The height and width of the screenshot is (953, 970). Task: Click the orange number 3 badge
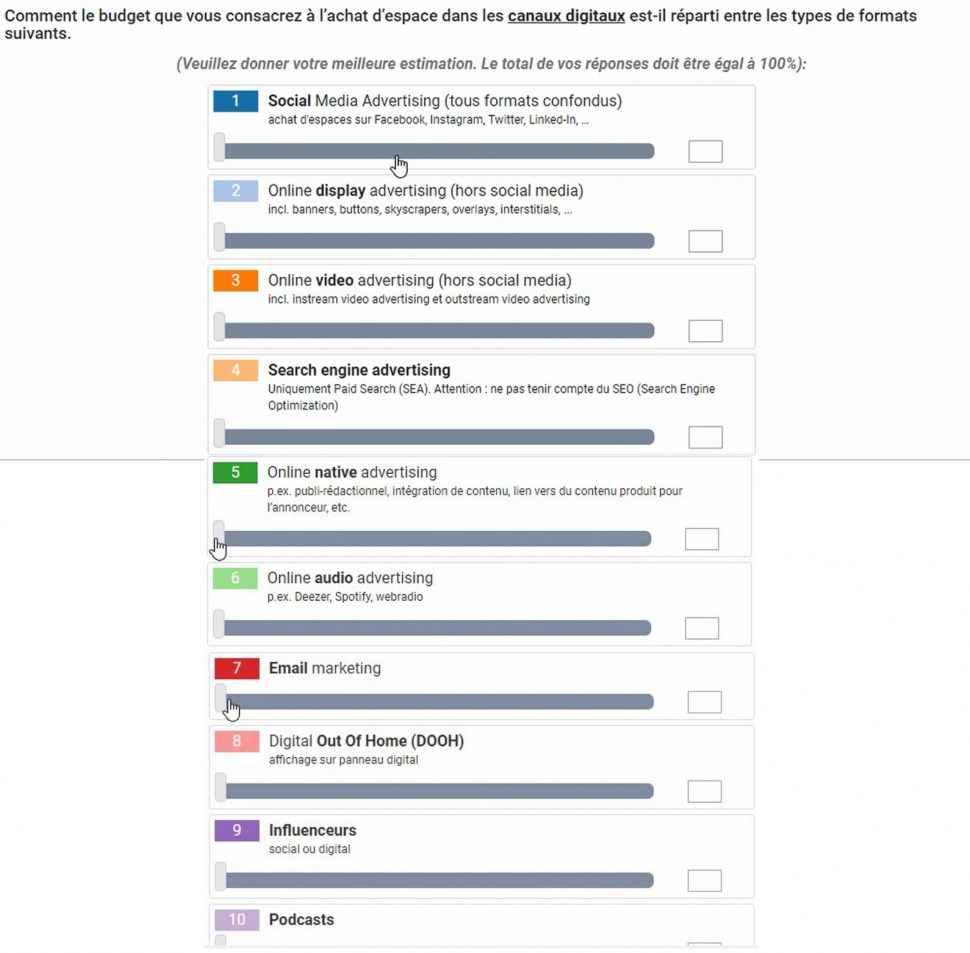236,281
